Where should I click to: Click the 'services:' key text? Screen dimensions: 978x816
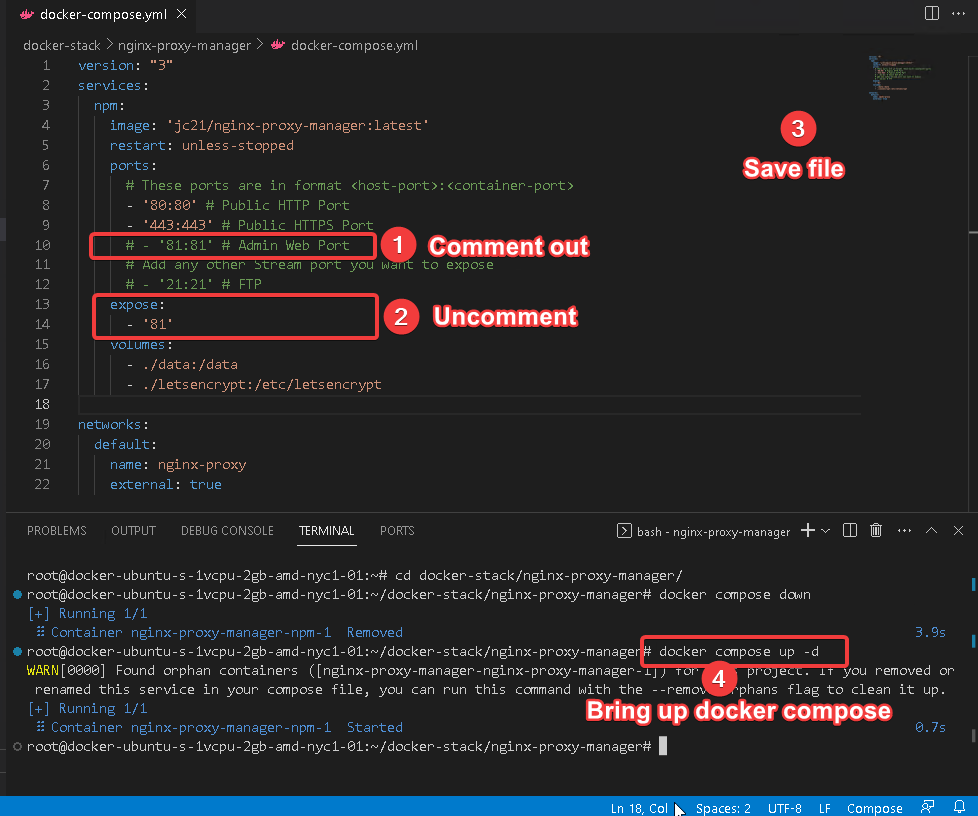click(x=113, y=85)
